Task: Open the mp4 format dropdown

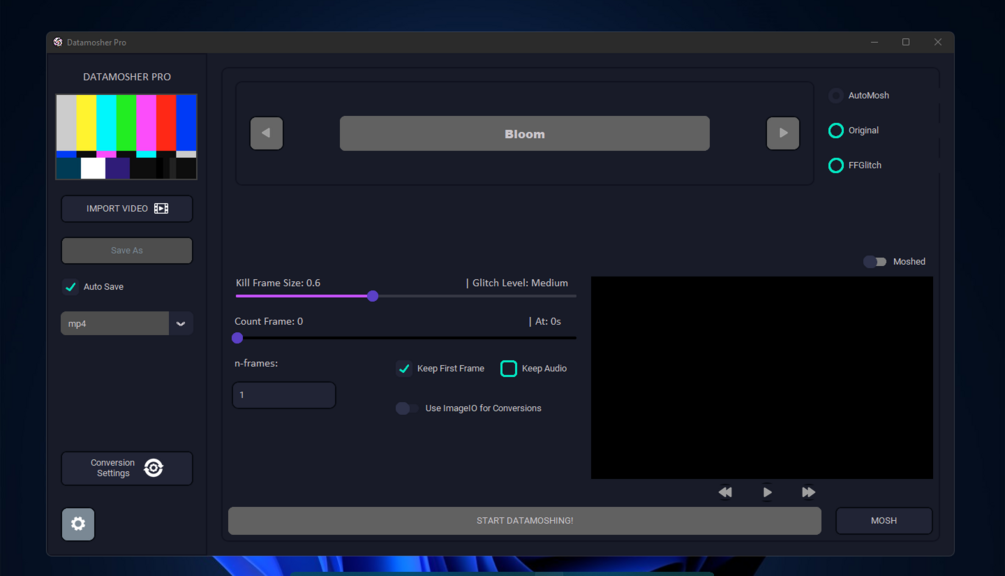Action: click(x=127, y=324)
